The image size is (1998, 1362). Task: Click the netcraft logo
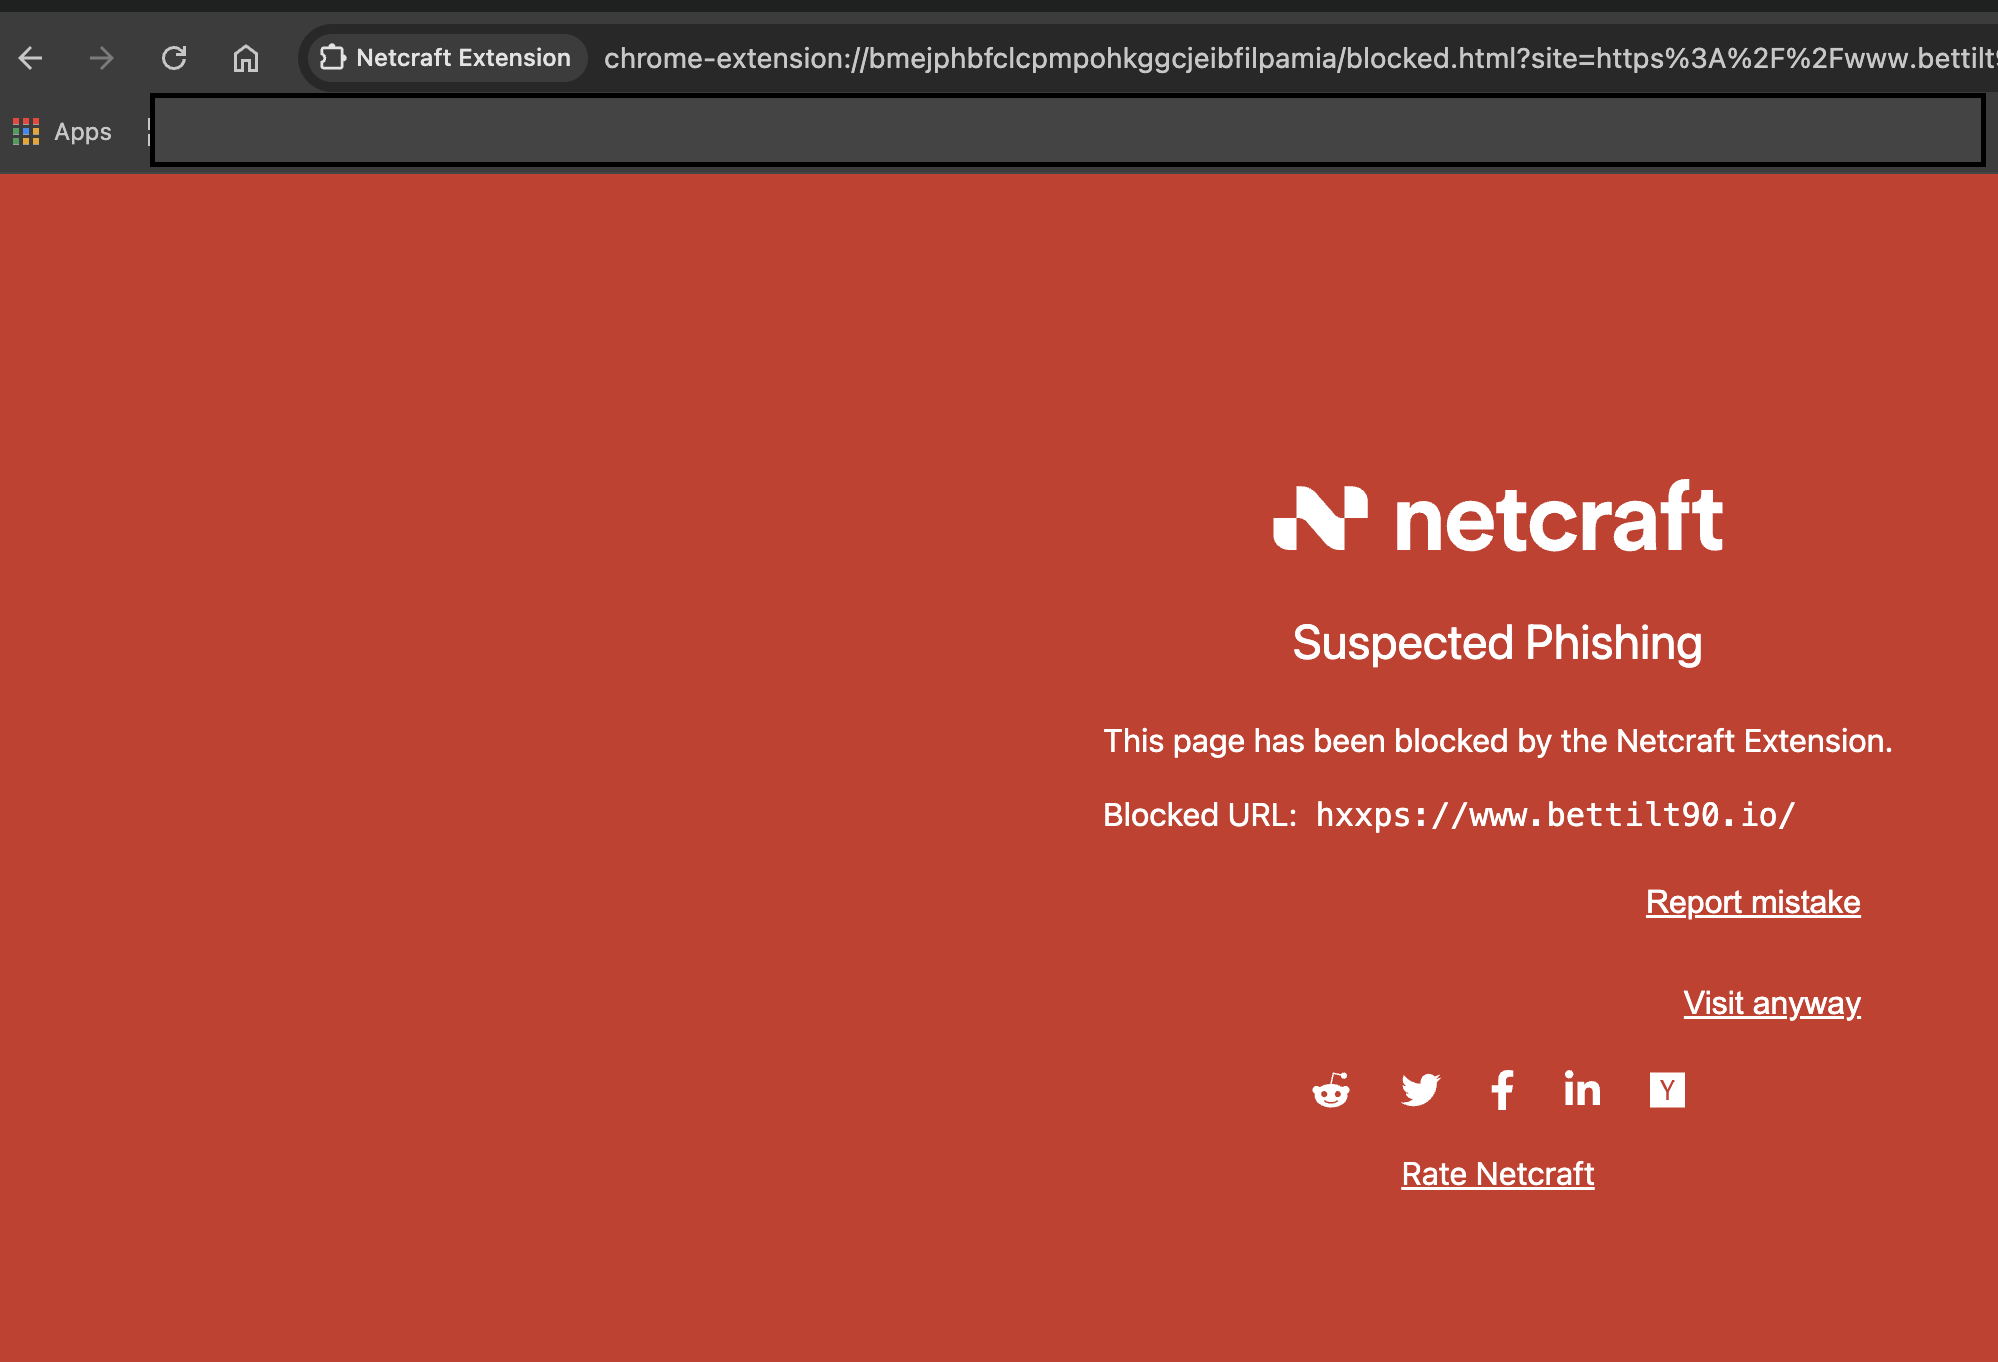coord(1497,517)
